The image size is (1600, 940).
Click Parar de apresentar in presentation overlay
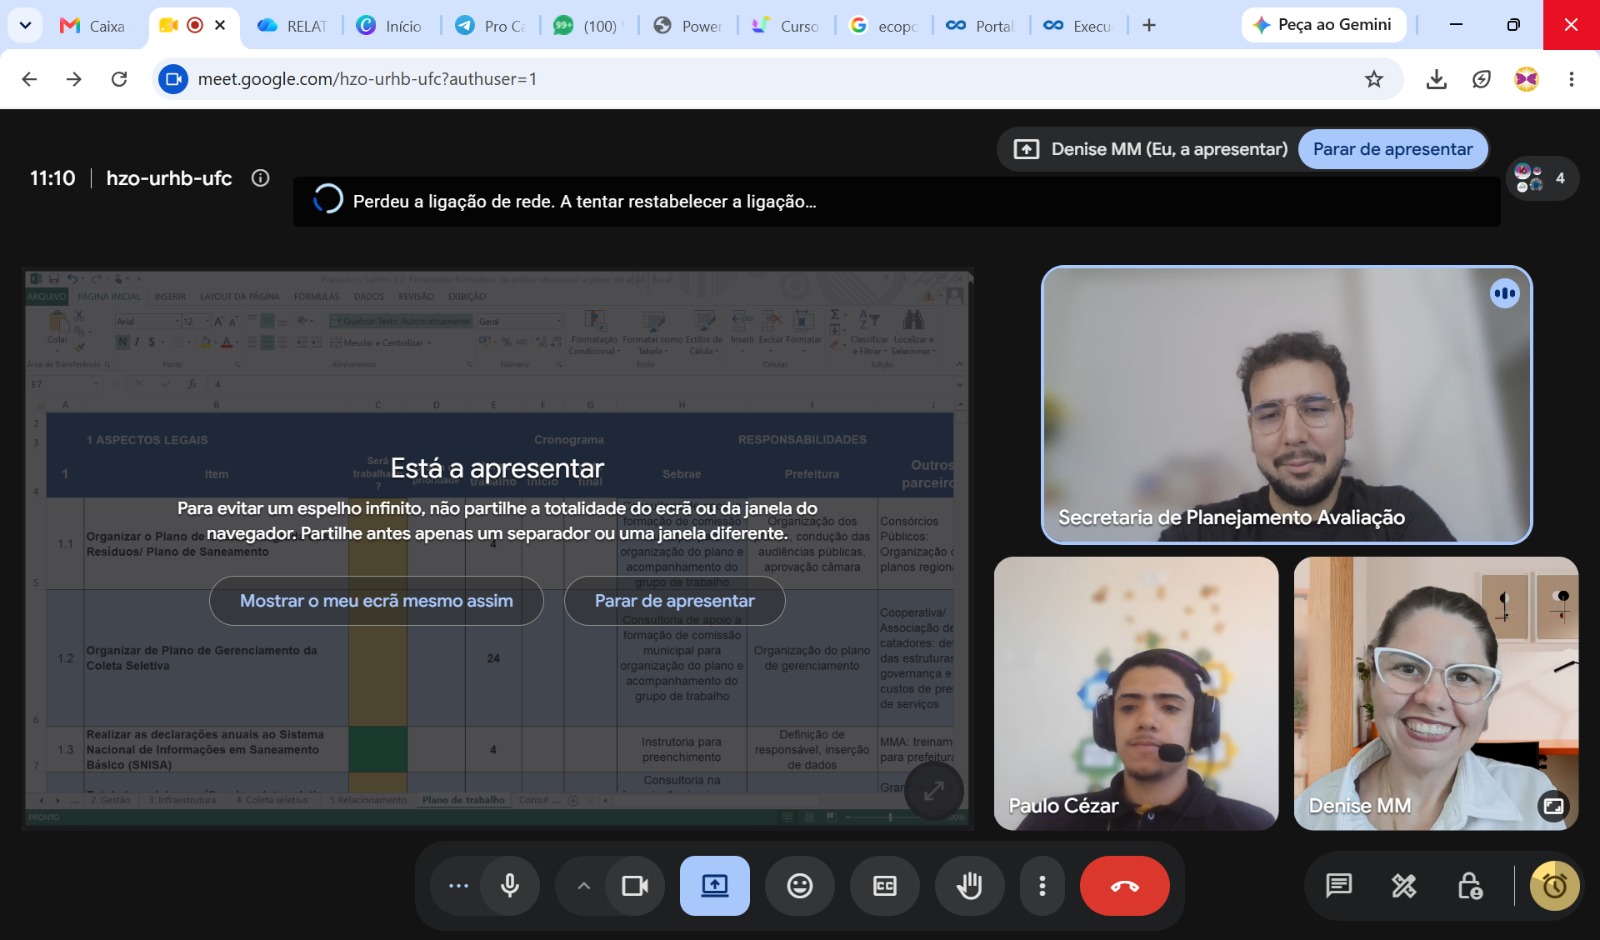pyautogui.click(x=675, y=601)
